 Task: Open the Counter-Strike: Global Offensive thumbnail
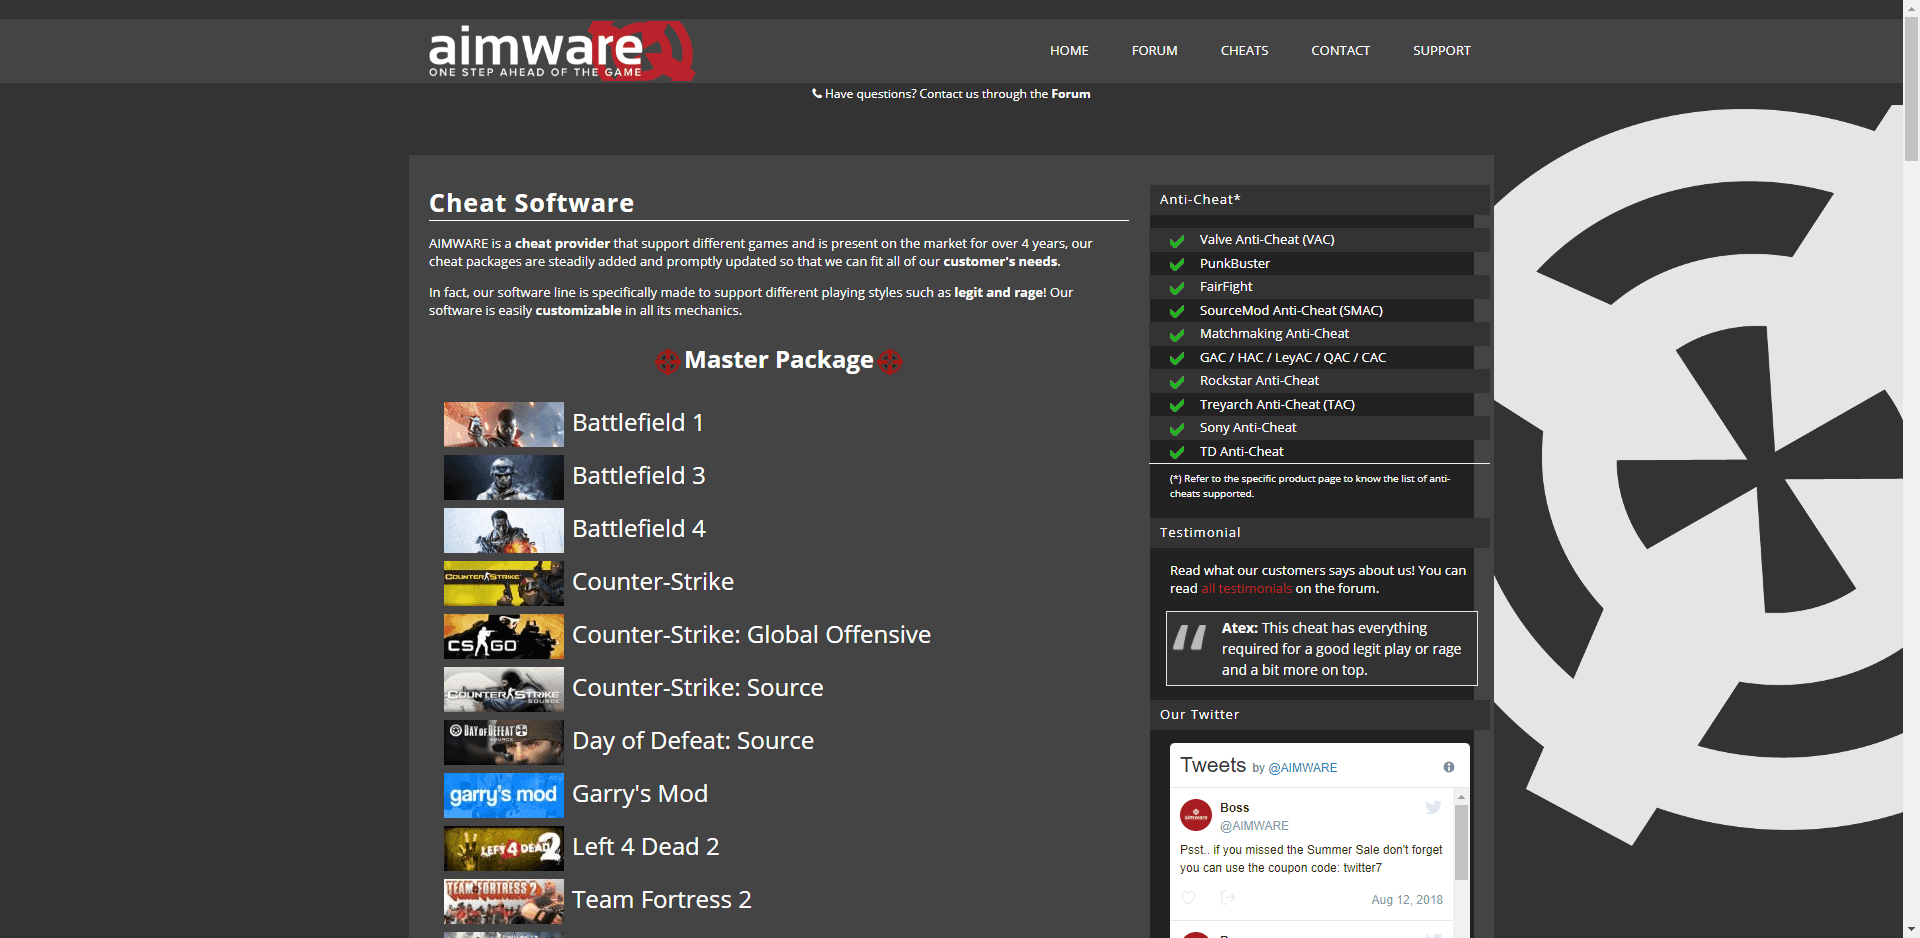click(503, 636)
